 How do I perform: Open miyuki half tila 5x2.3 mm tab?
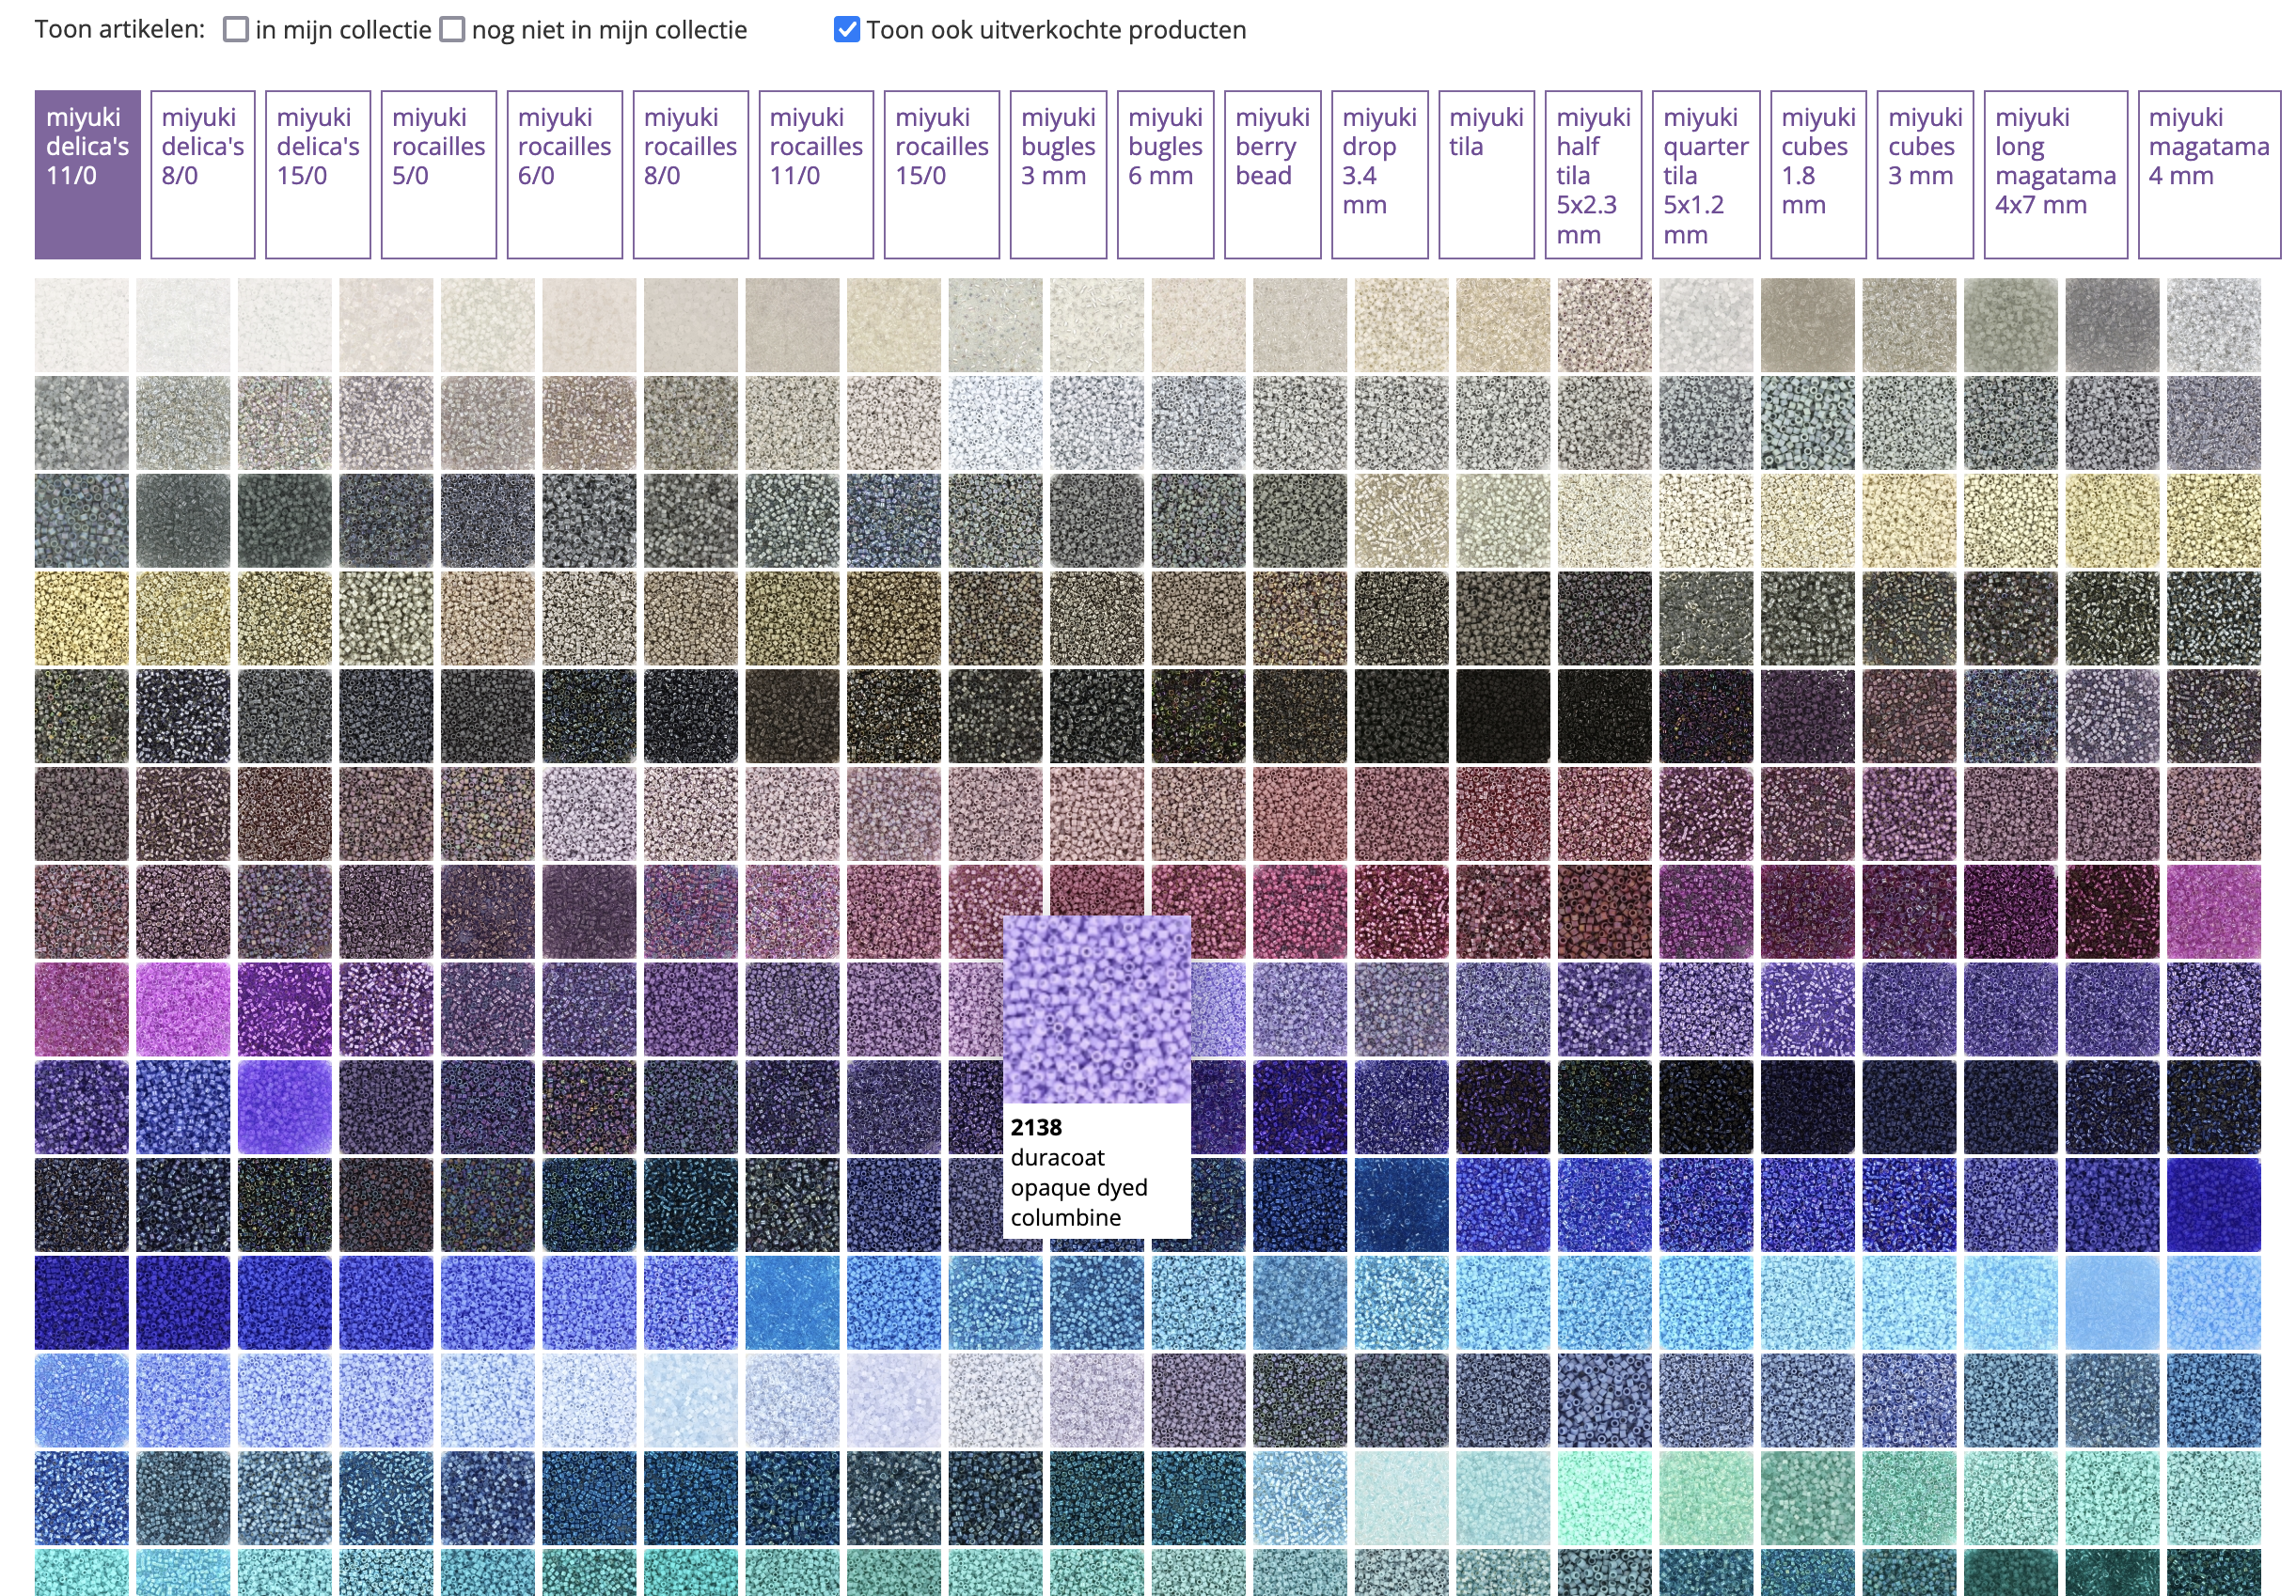click(x=1594, y=175)
